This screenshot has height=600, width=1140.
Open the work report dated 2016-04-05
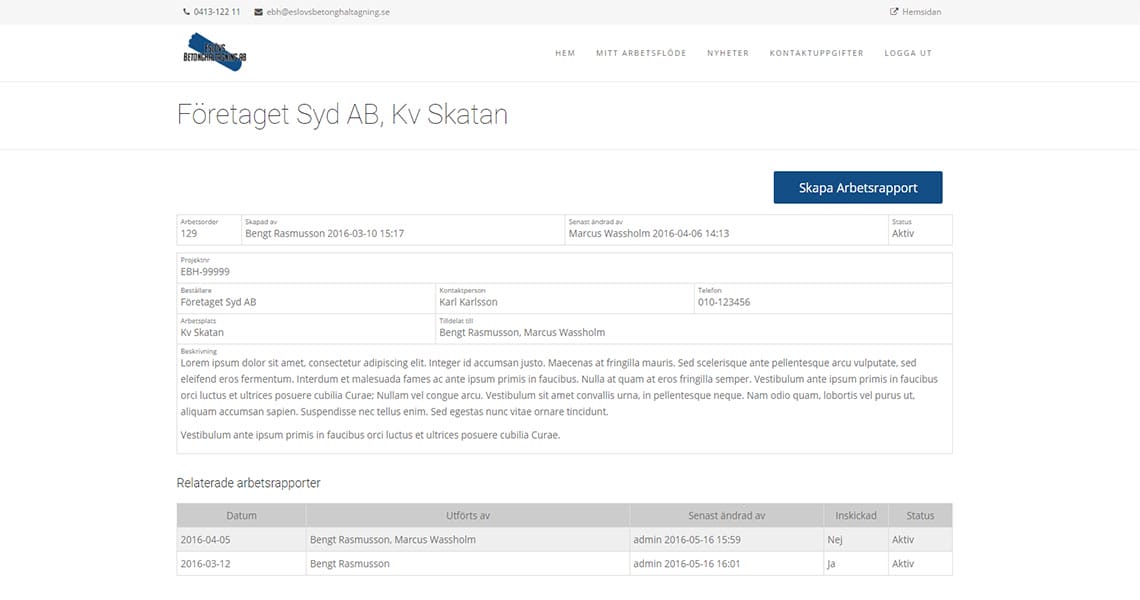[x=206, y=540]
